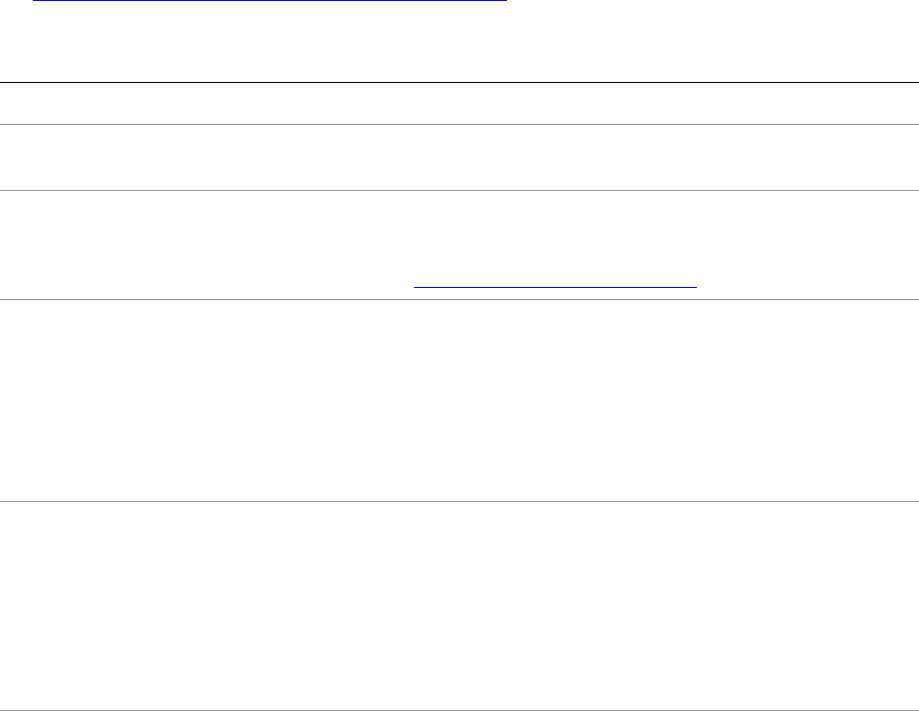Click the left end of blue underlined link
The height and width of the screenshot is (711, 919).
[36, 2]
